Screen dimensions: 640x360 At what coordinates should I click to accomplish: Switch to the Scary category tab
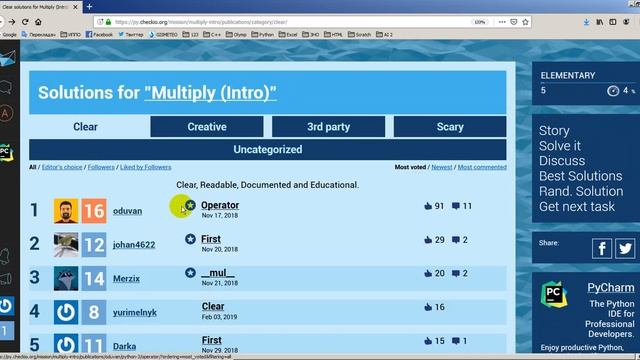point(450,127)
